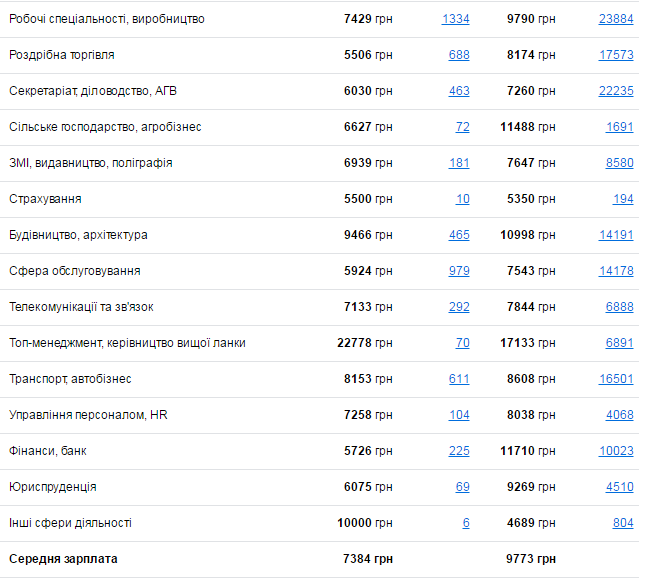646x581 pixels.
Task: Open the 16501 link for Транспорт, автобізнес
Action: point(615,379)
